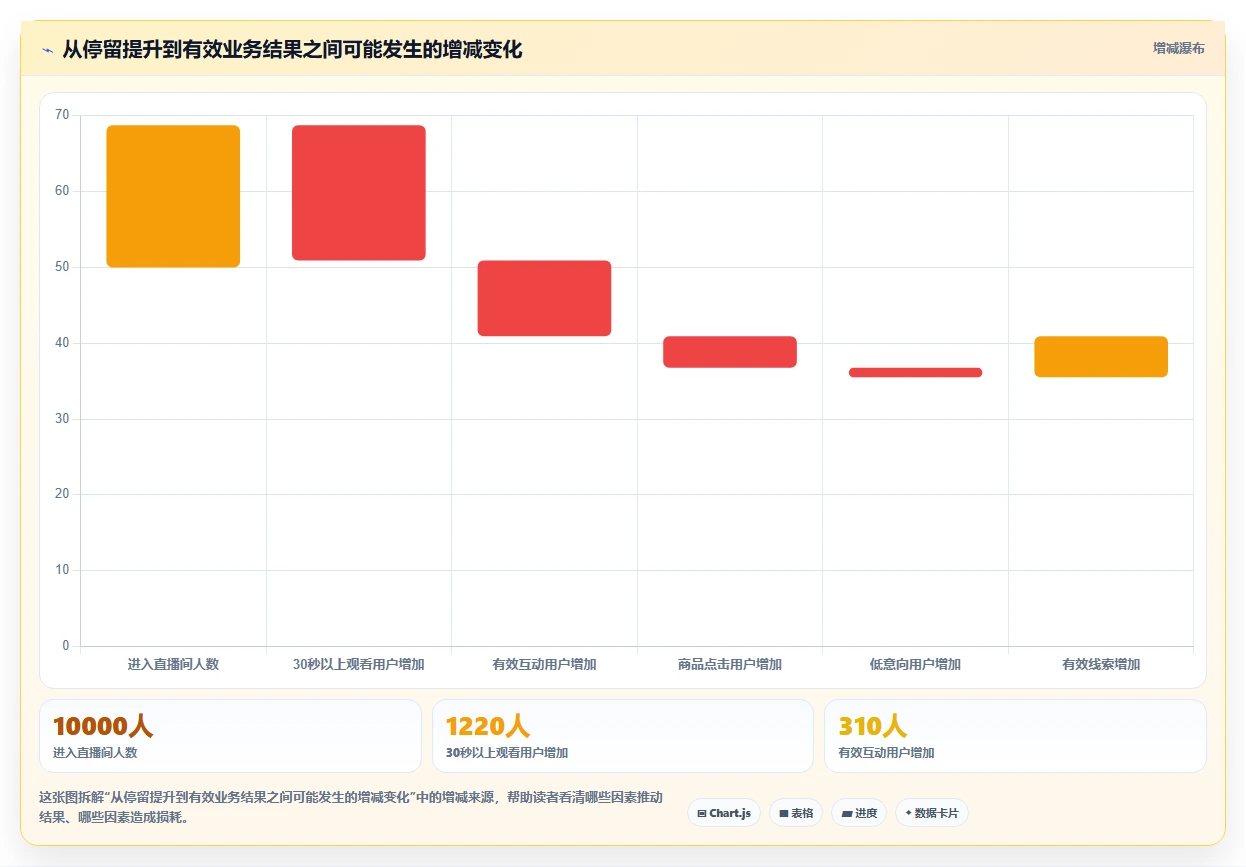
Task: Click the x-axis label 有效互动用户增加
Action: click(544, 664)
